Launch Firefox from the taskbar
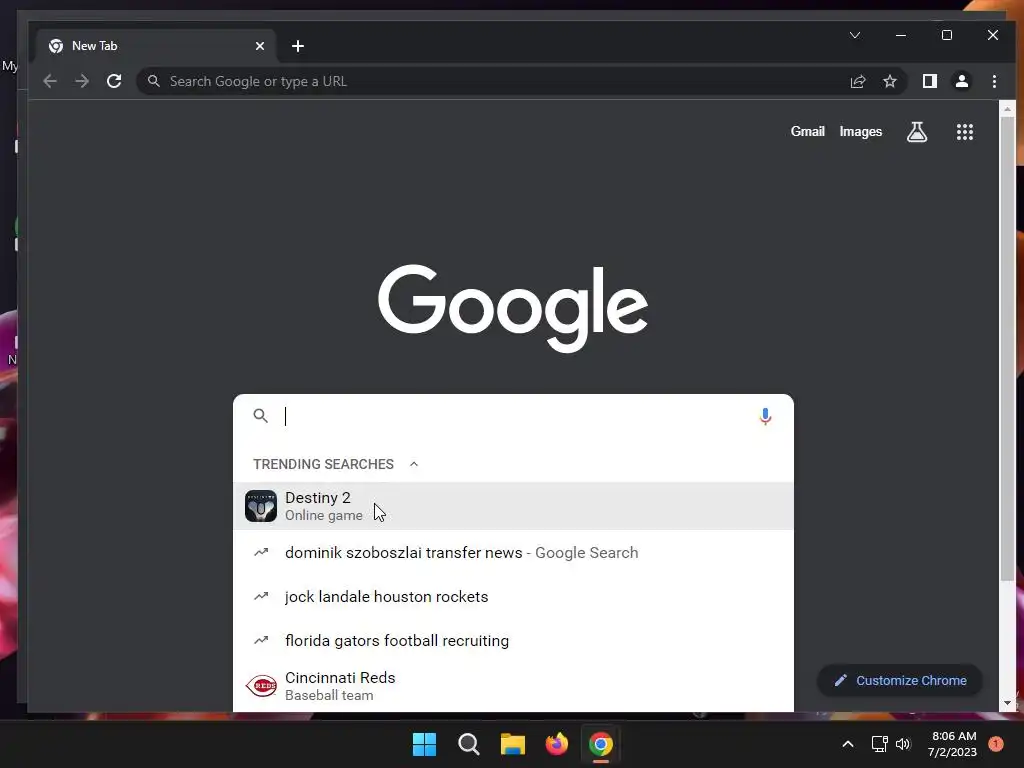 pos(556,744)
